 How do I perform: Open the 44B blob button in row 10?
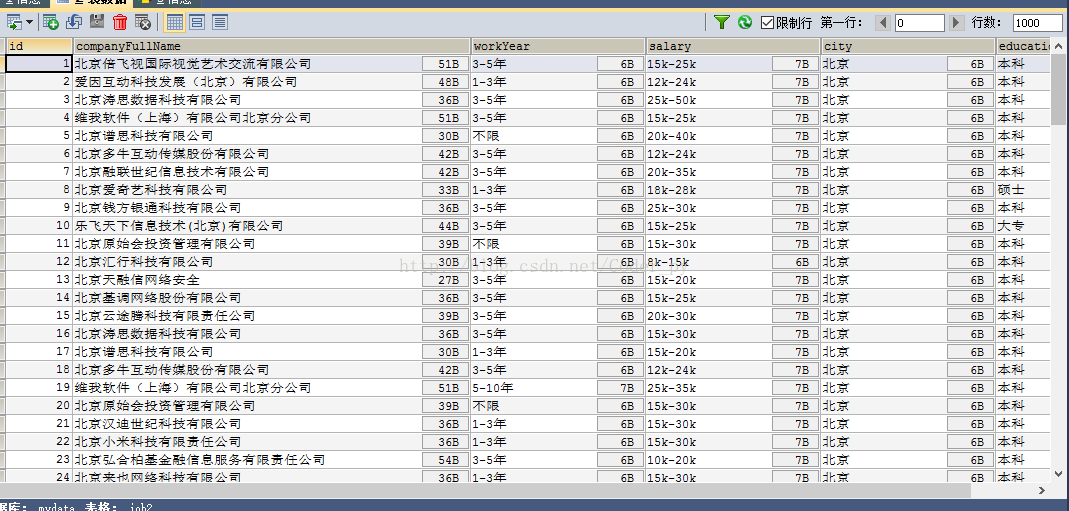[x=445, y=226]
